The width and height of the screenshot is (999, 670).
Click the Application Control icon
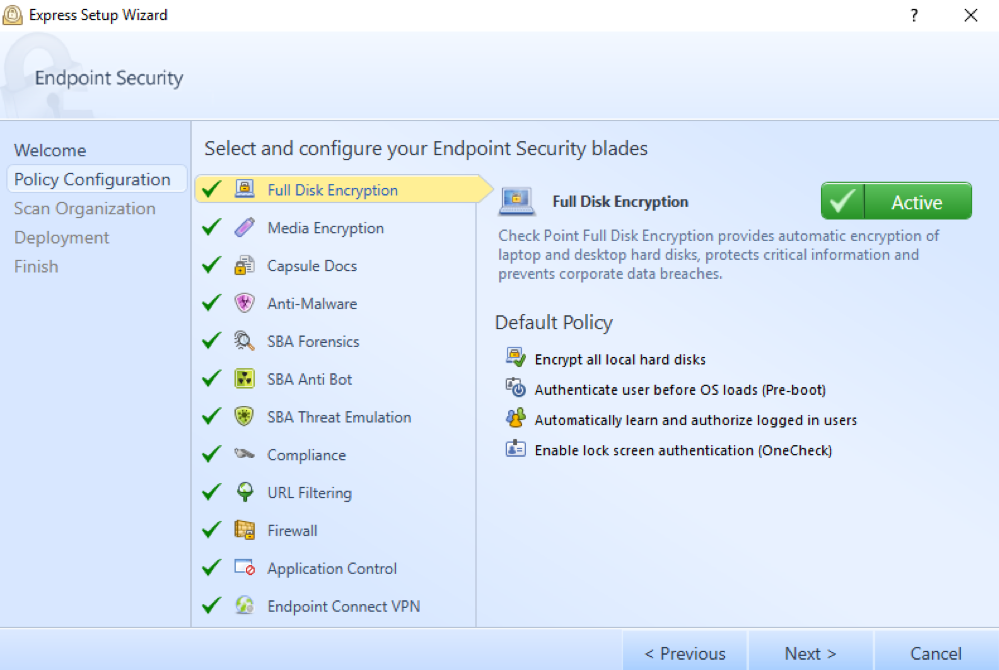(x=245, y=567)
